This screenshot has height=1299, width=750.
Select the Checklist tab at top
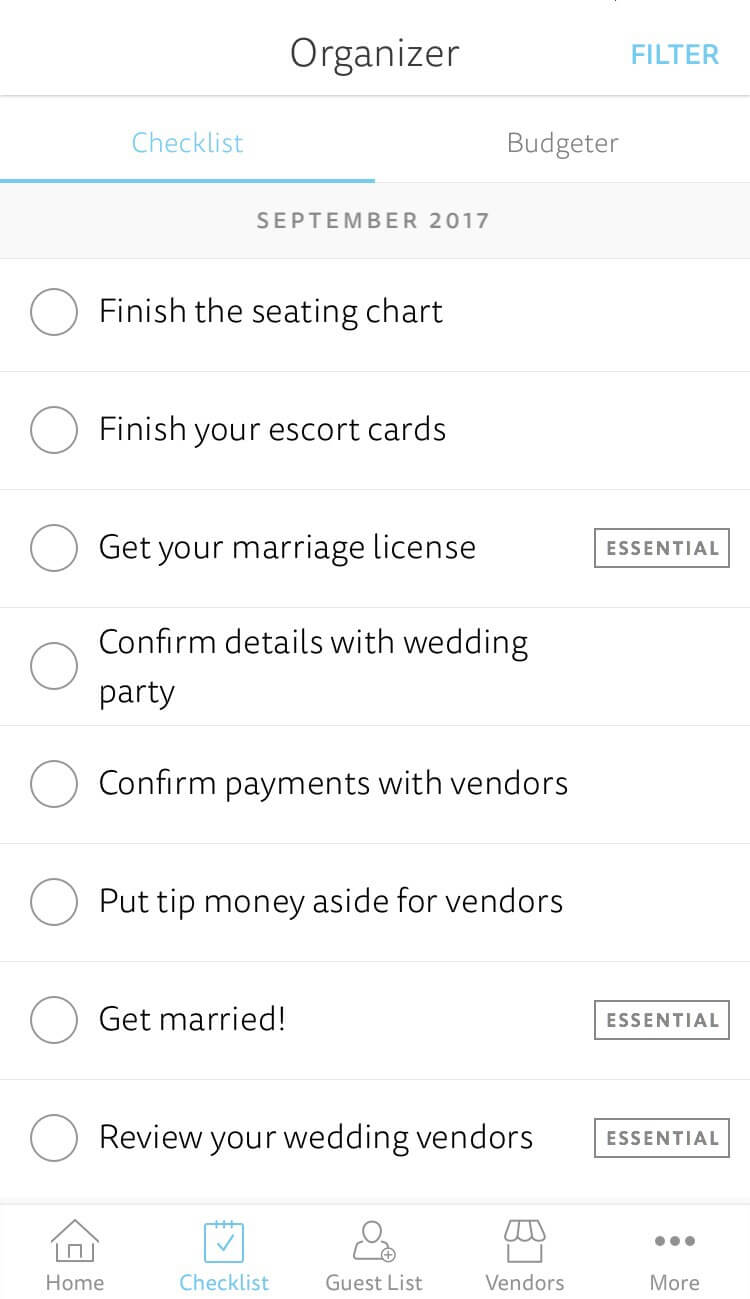tap(187, 143)
